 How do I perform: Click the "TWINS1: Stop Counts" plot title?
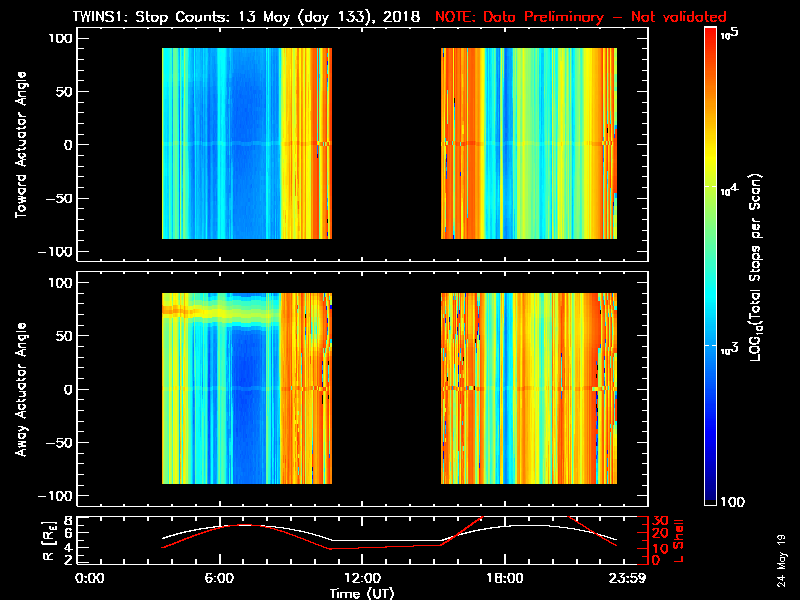coord(239,17)
